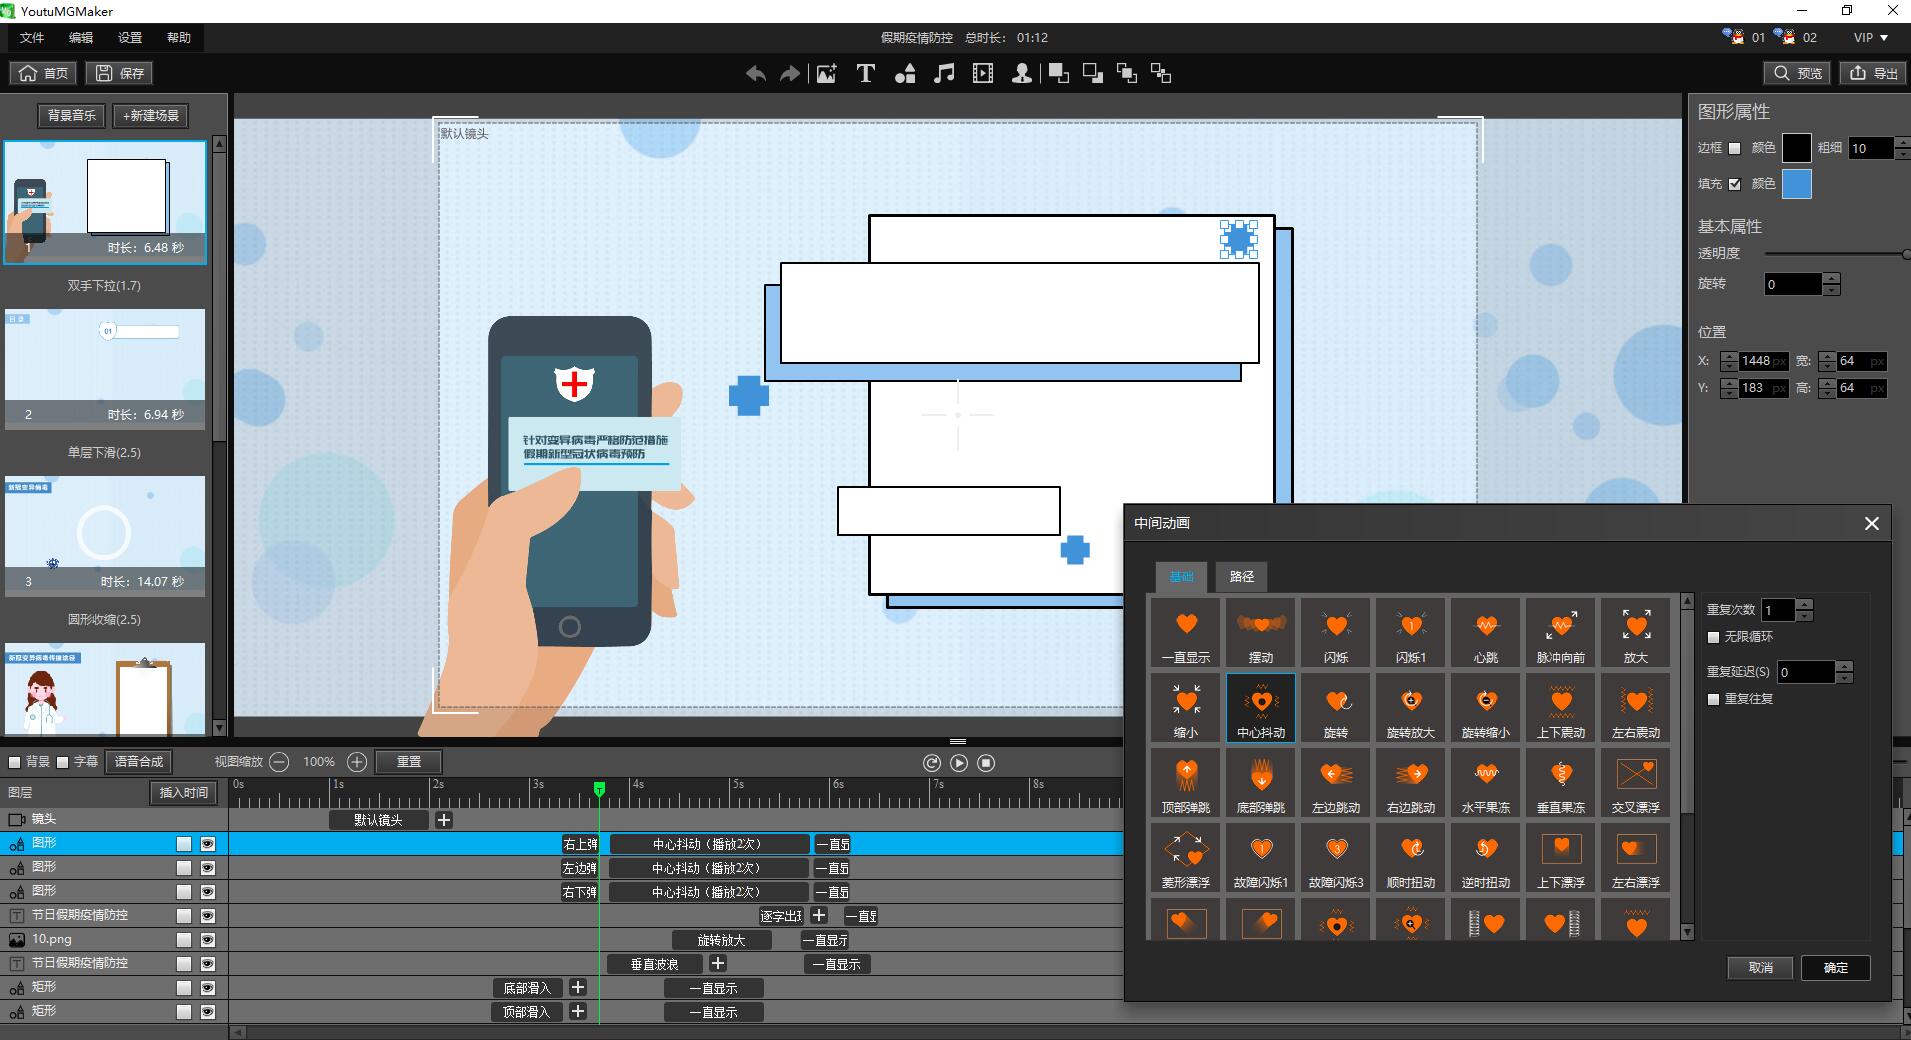Click the +新建场景 button
Viewport: 1911px width, 1040px height.
(151, 115)
